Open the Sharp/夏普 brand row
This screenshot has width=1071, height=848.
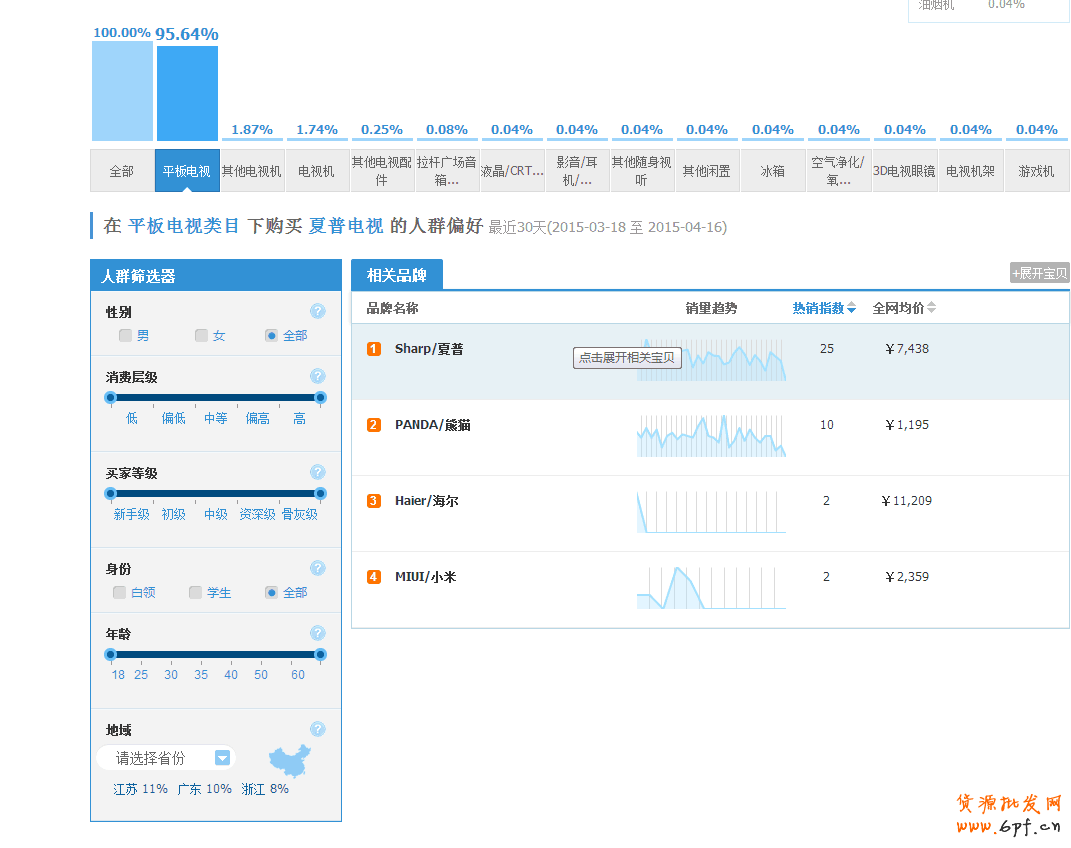coord(429,349)
